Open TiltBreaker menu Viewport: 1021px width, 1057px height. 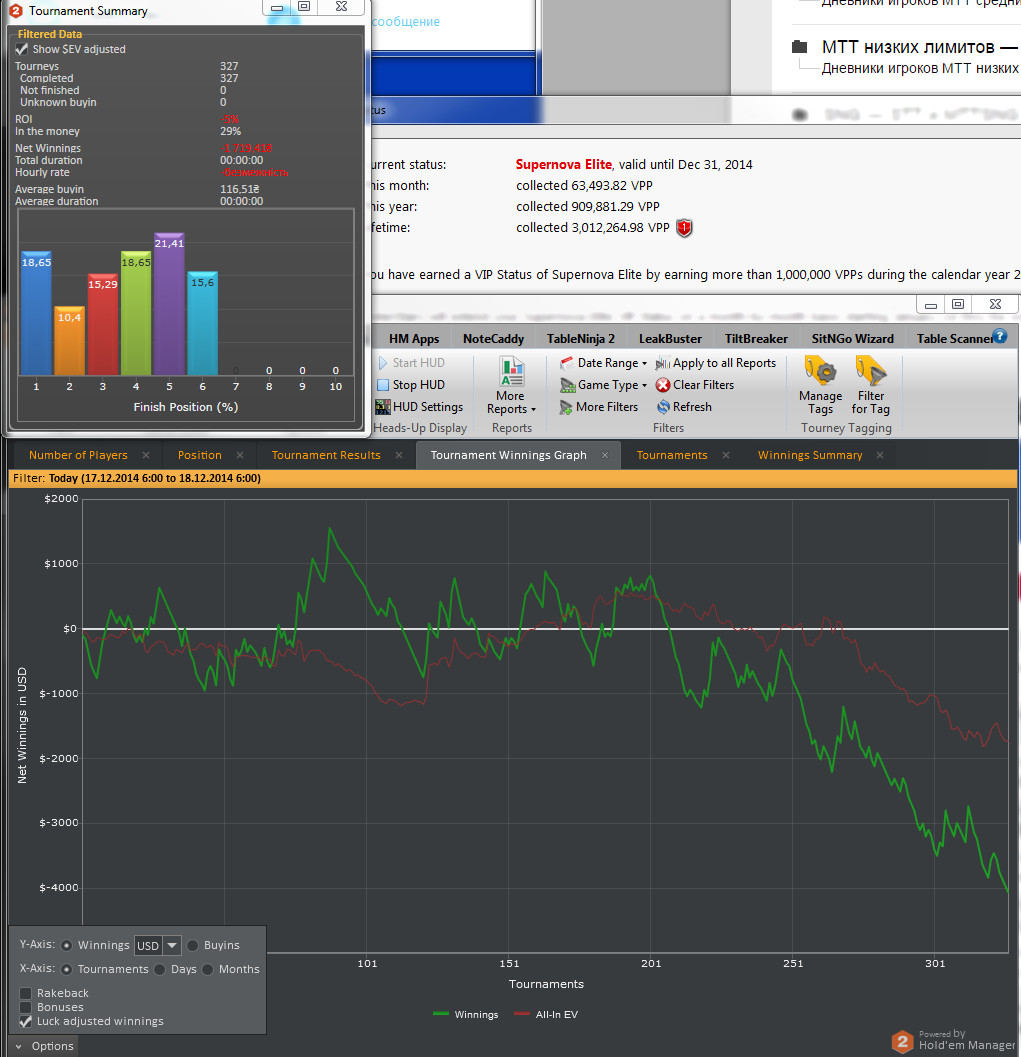(756, 339)
